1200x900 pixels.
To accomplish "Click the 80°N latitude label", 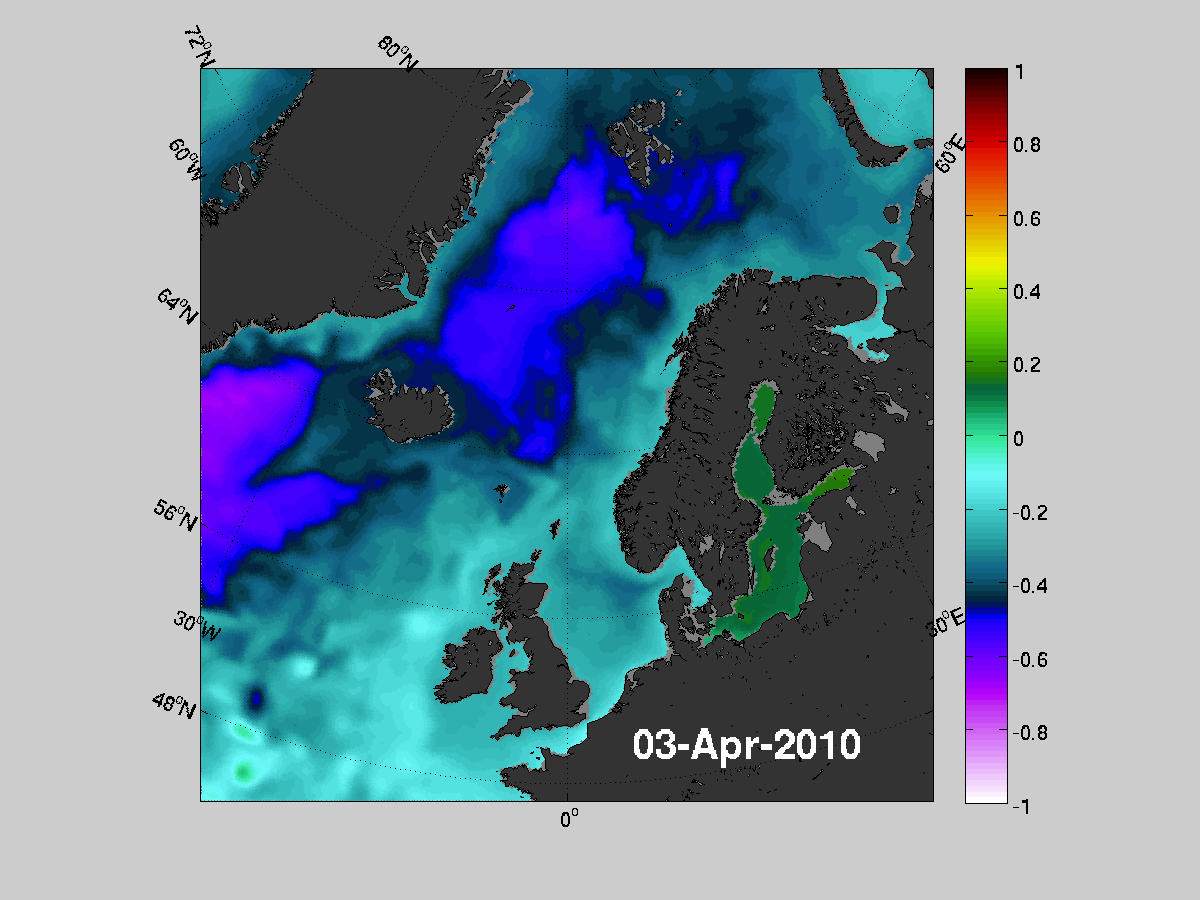I will pos(397,53).
